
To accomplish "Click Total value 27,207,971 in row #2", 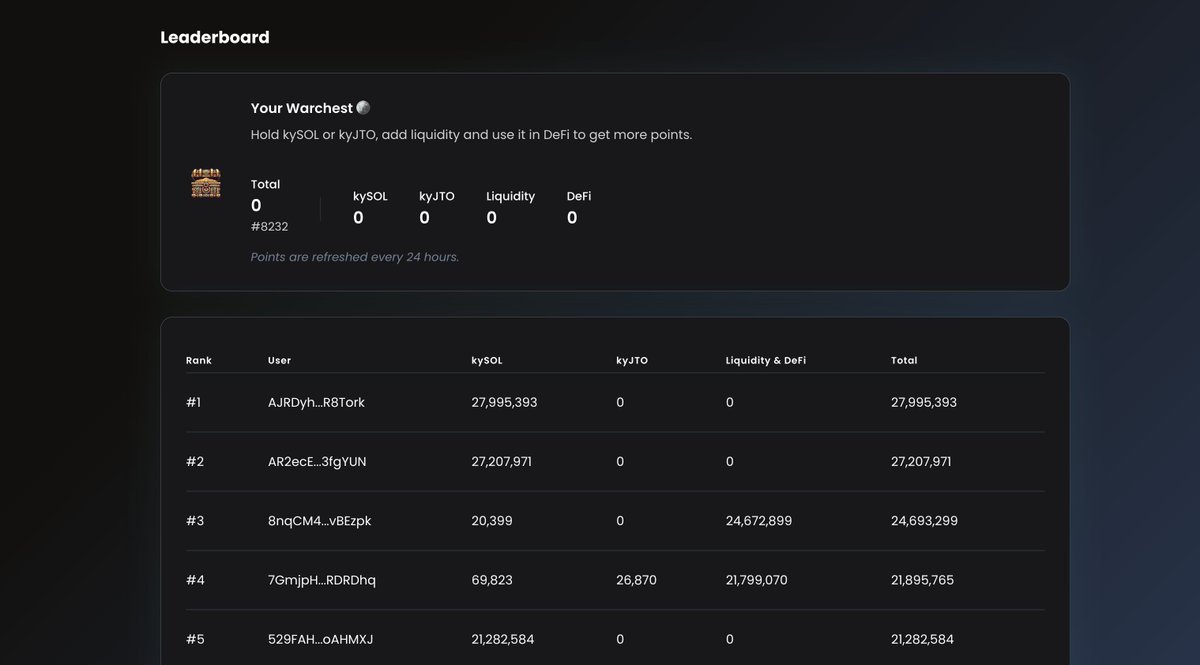I will [x=921, y=462].
